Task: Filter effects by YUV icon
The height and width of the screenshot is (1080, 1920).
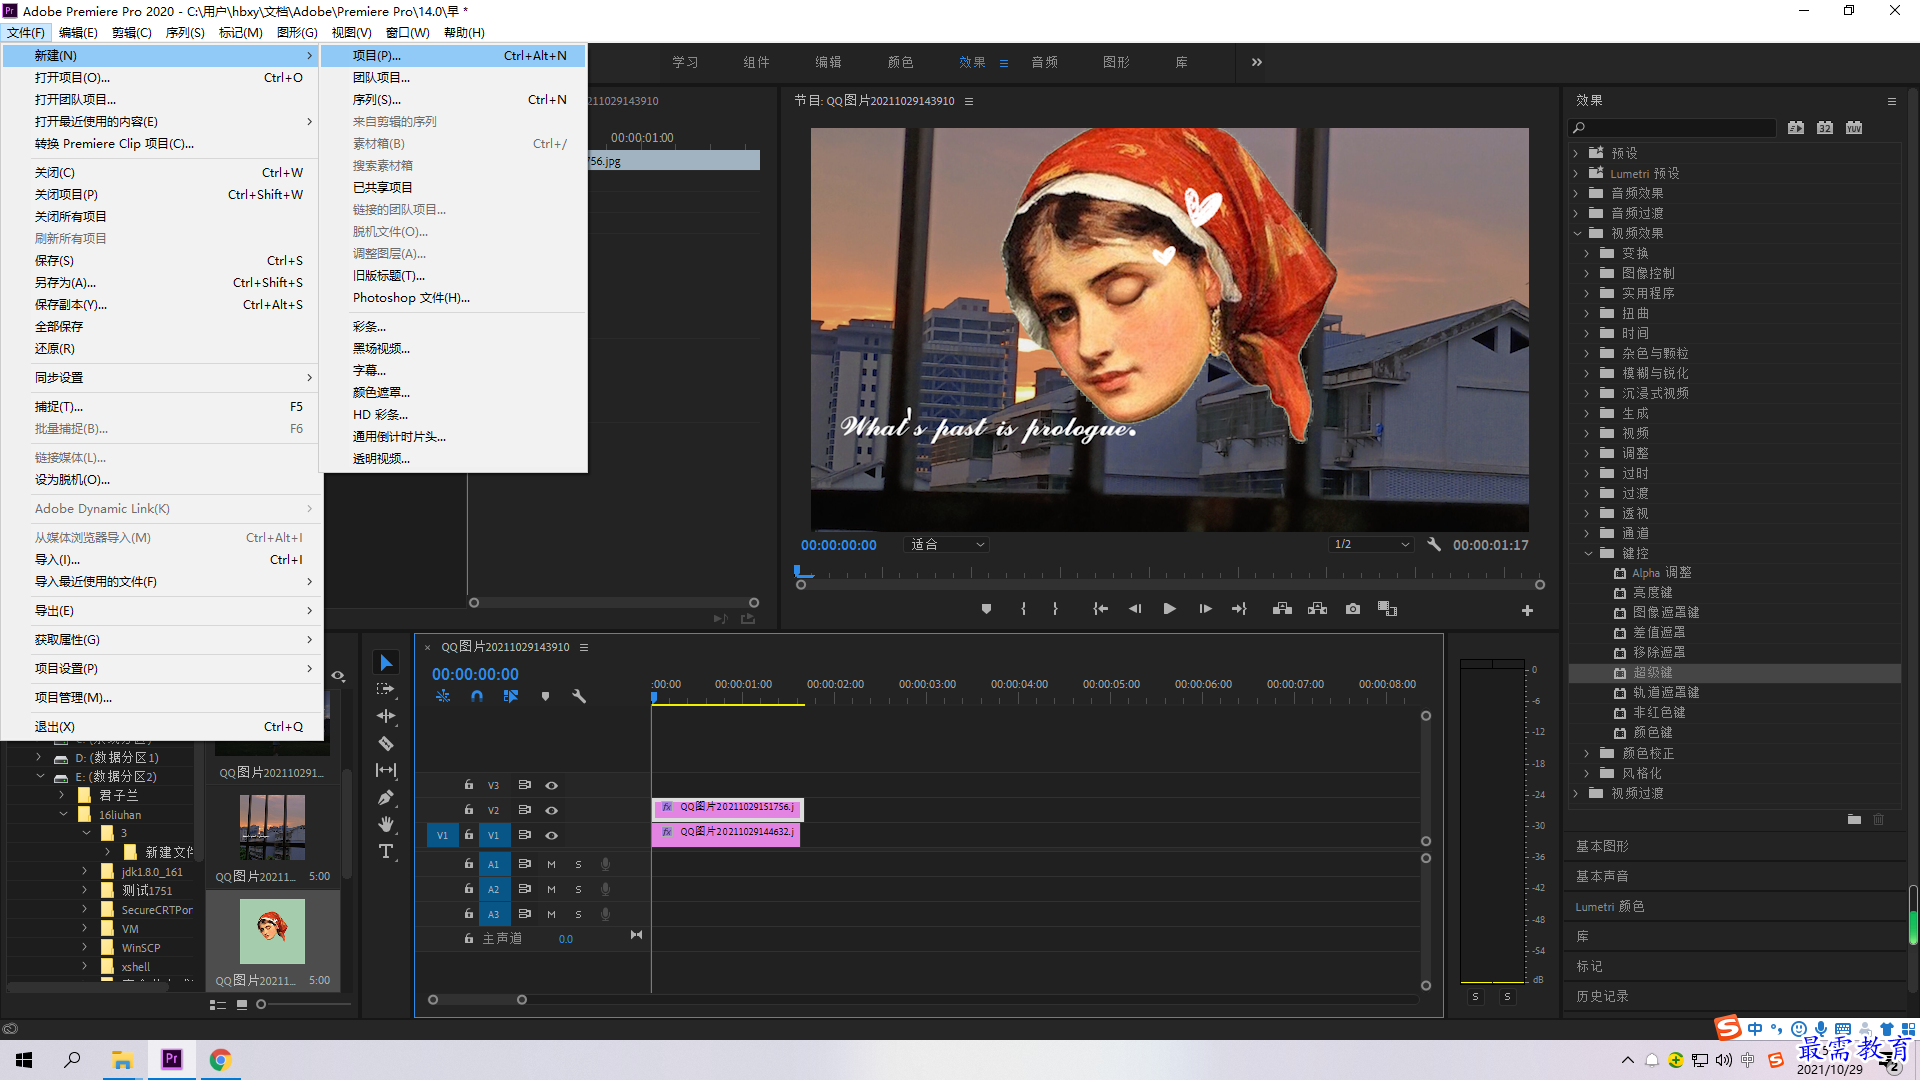Action: point(1854,128)
